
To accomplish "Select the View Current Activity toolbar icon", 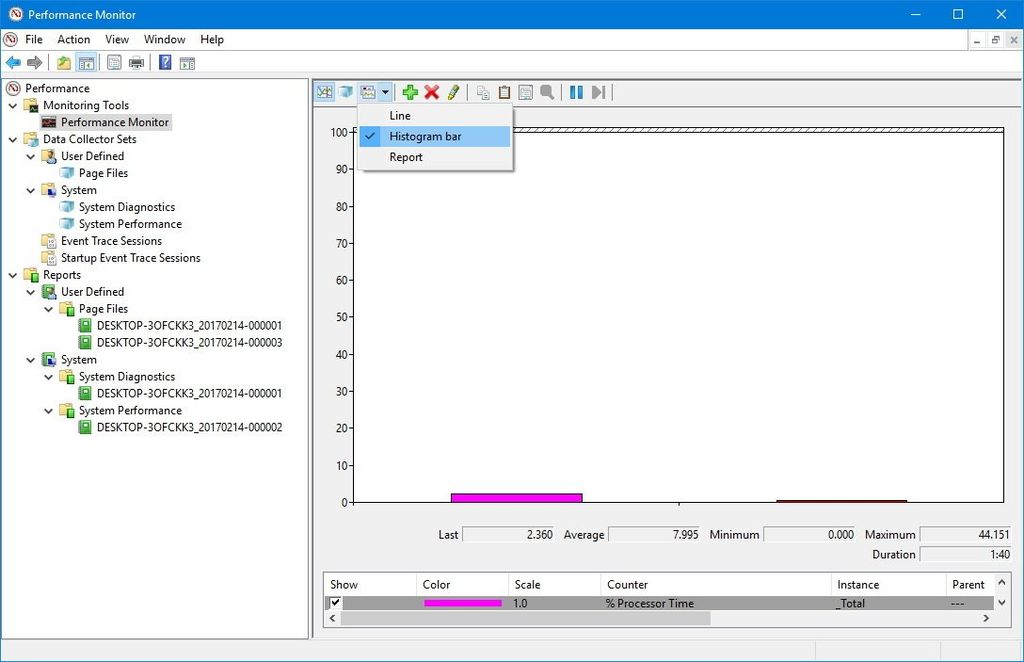I will click(x=324, y=92).
